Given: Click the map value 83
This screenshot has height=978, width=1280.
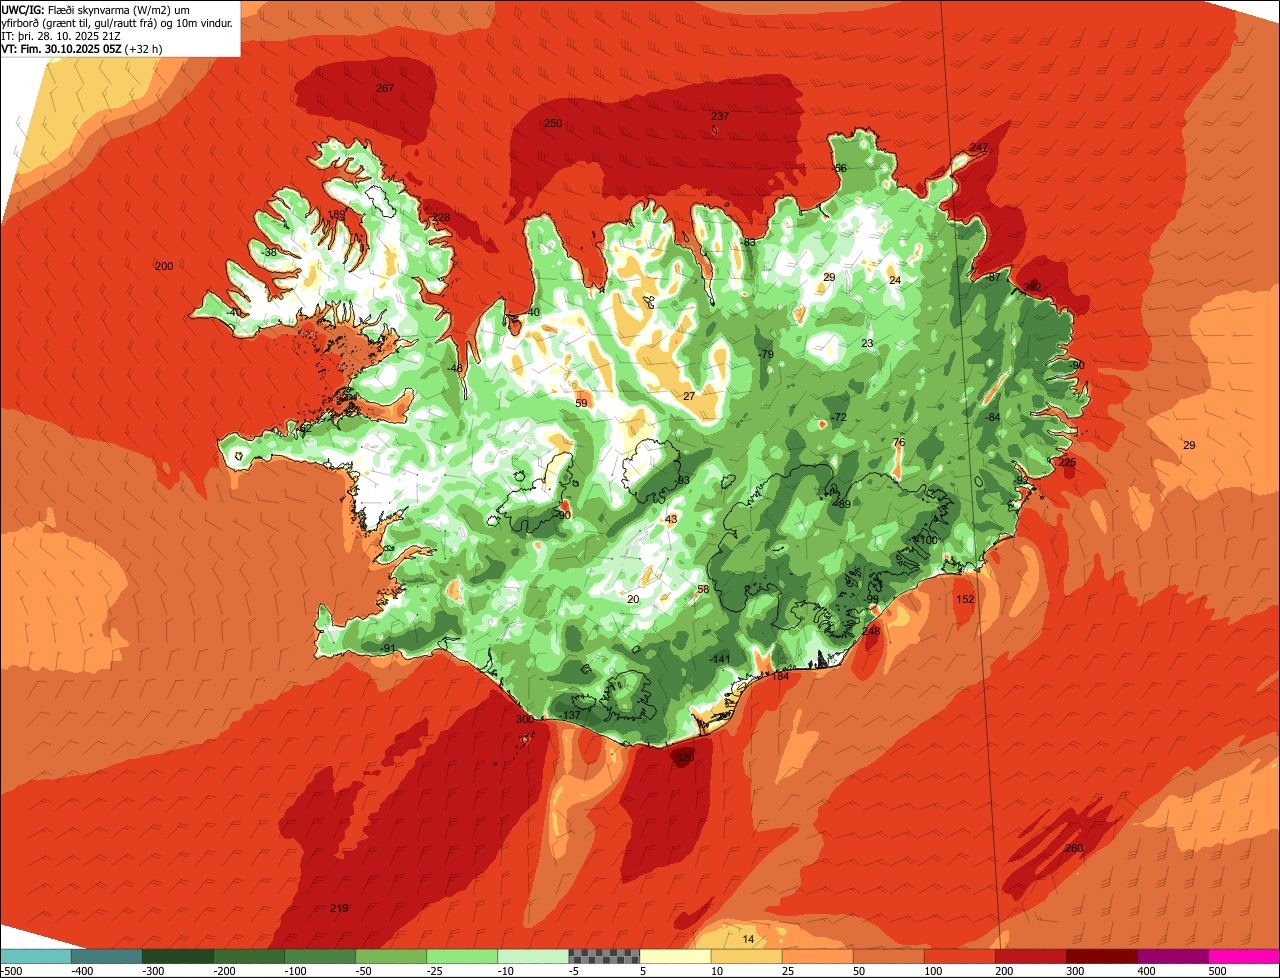Looking at the screenshot, I should point(749,243).
